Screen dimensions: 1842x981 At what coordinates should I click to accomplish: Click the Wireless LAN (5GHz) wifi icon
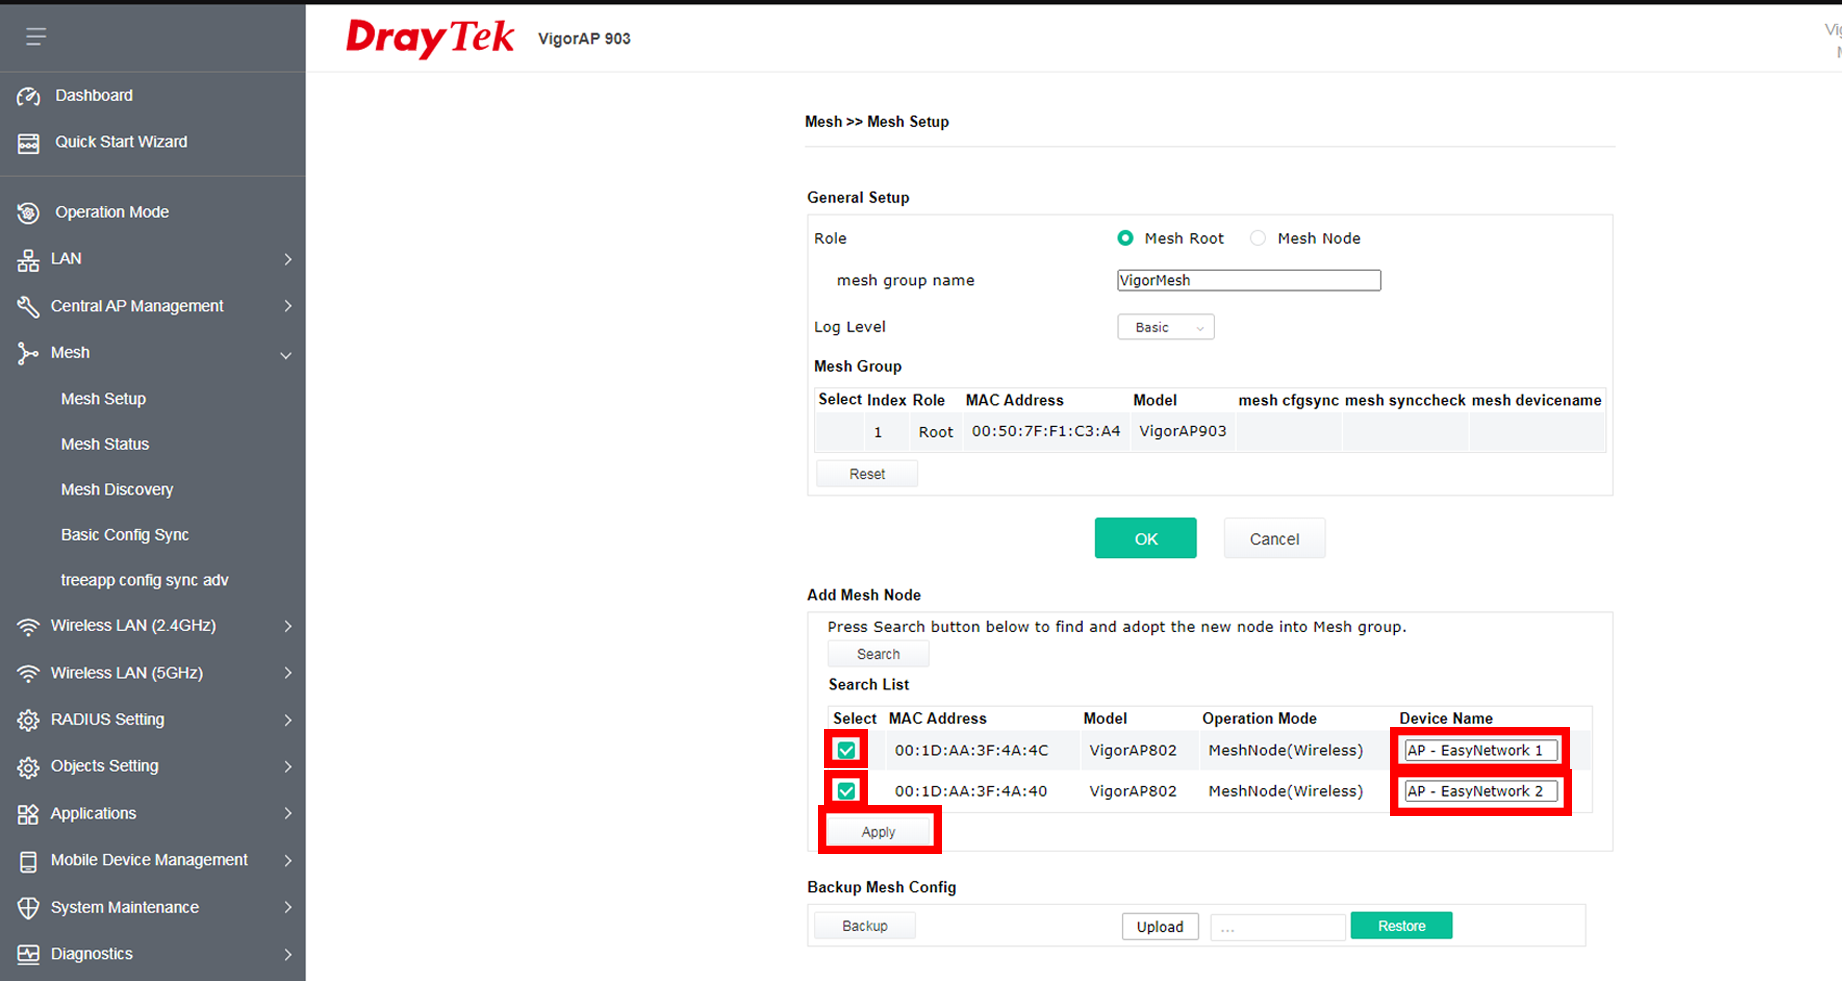click(28, 673)
